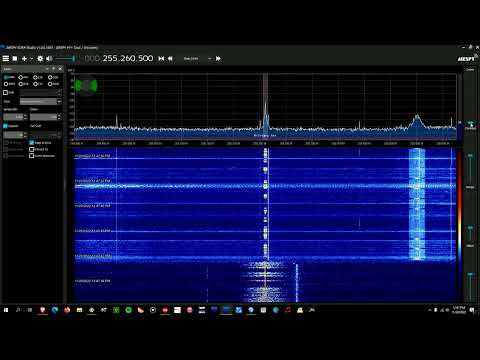Open the notification center icon
The image size is (480, 360).
pos(472,310)
